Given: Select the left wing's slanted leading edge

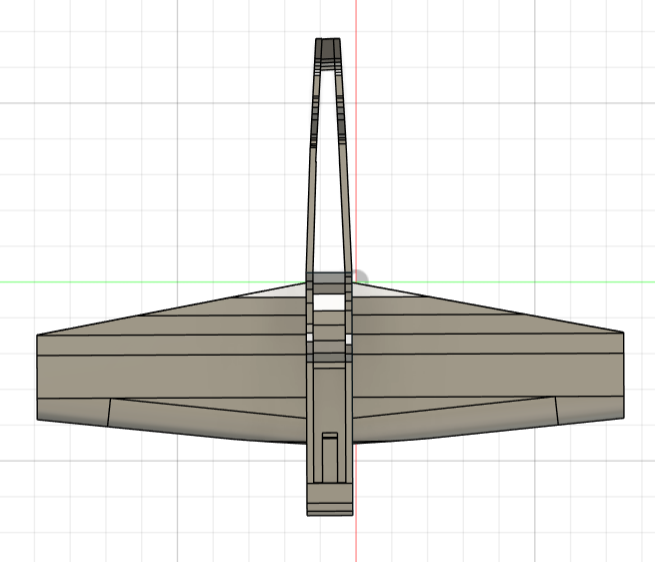Looking at the screenshot, I should [x=170, y=309].
